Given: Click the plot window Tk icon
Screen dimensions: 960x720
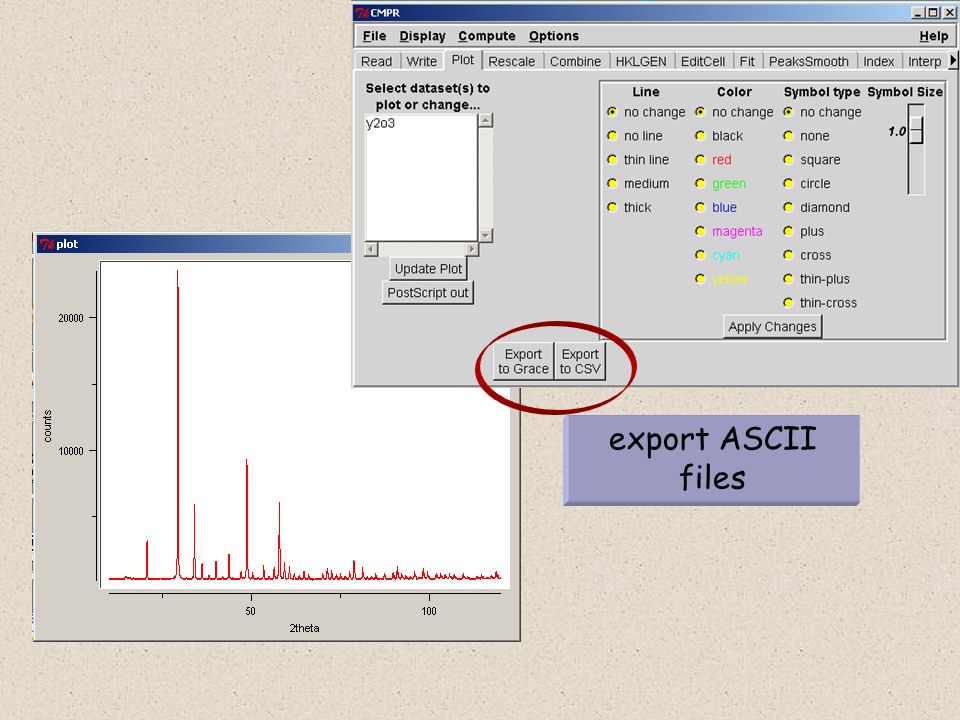Looking at the screenshot, I should [x=47, y=244].
